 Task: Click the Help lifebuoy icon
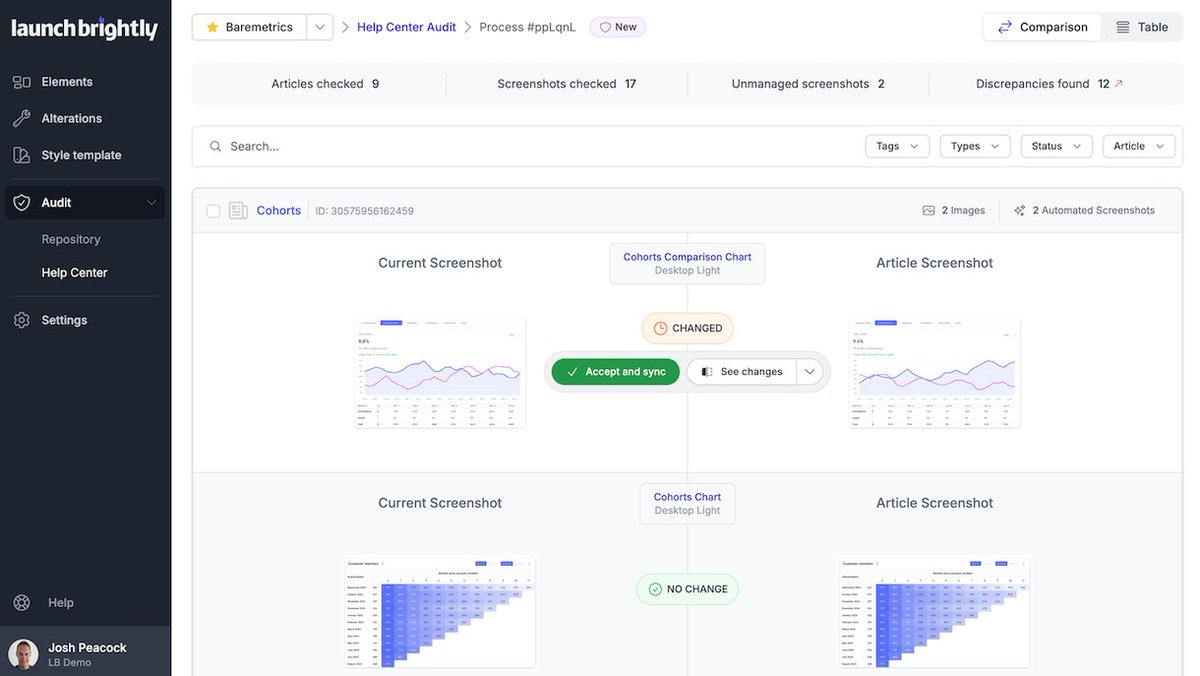(21, 602)
